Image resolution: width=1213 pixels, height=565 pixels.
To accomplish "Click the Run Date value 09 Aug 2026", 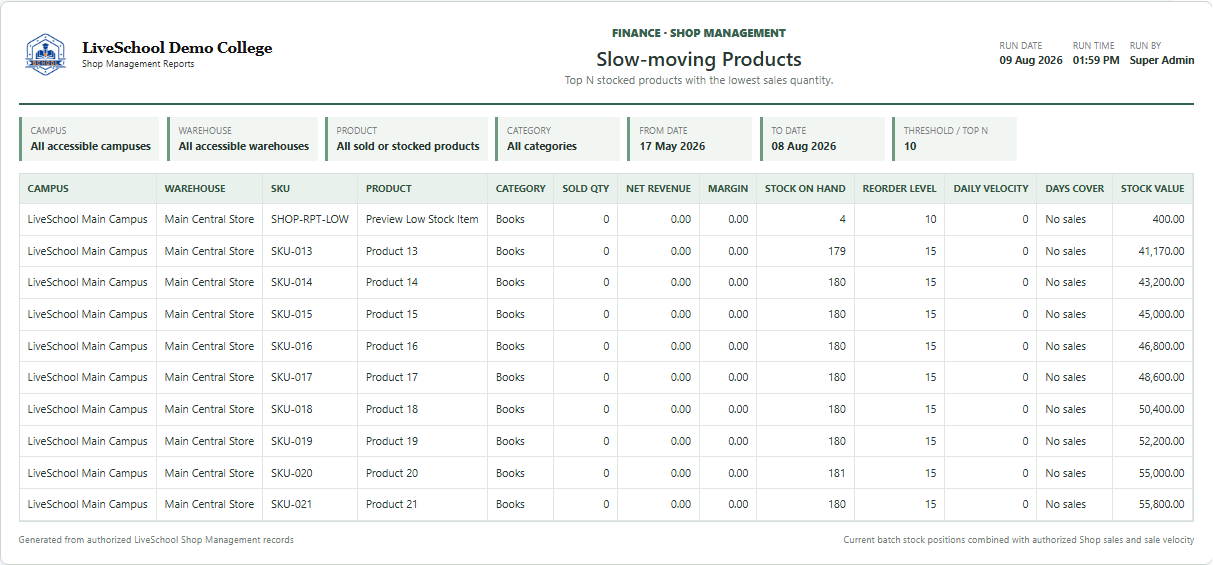I will click(1031, 60).
